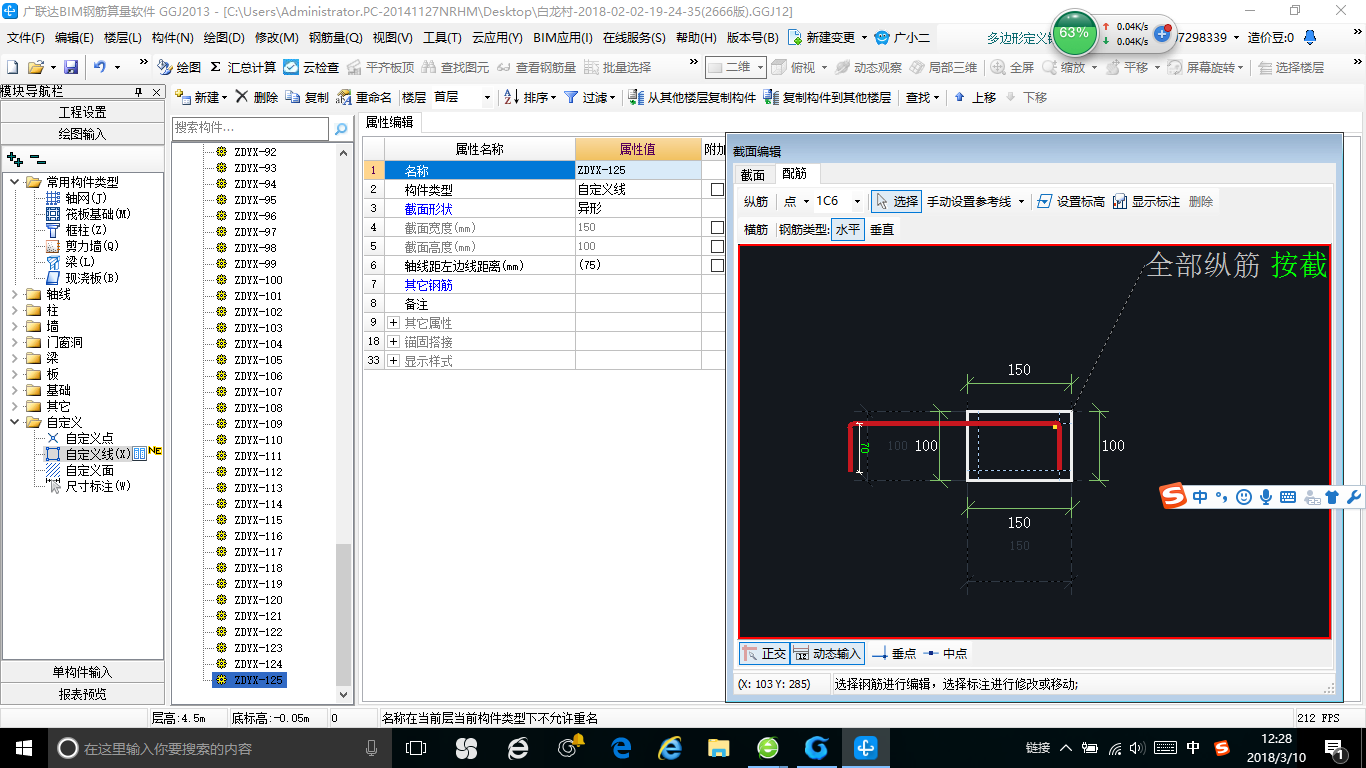Open Task View on the taskbar
Image resolution: width=1366 pixels, height=768 pixels.
click(x=415, y=747)
